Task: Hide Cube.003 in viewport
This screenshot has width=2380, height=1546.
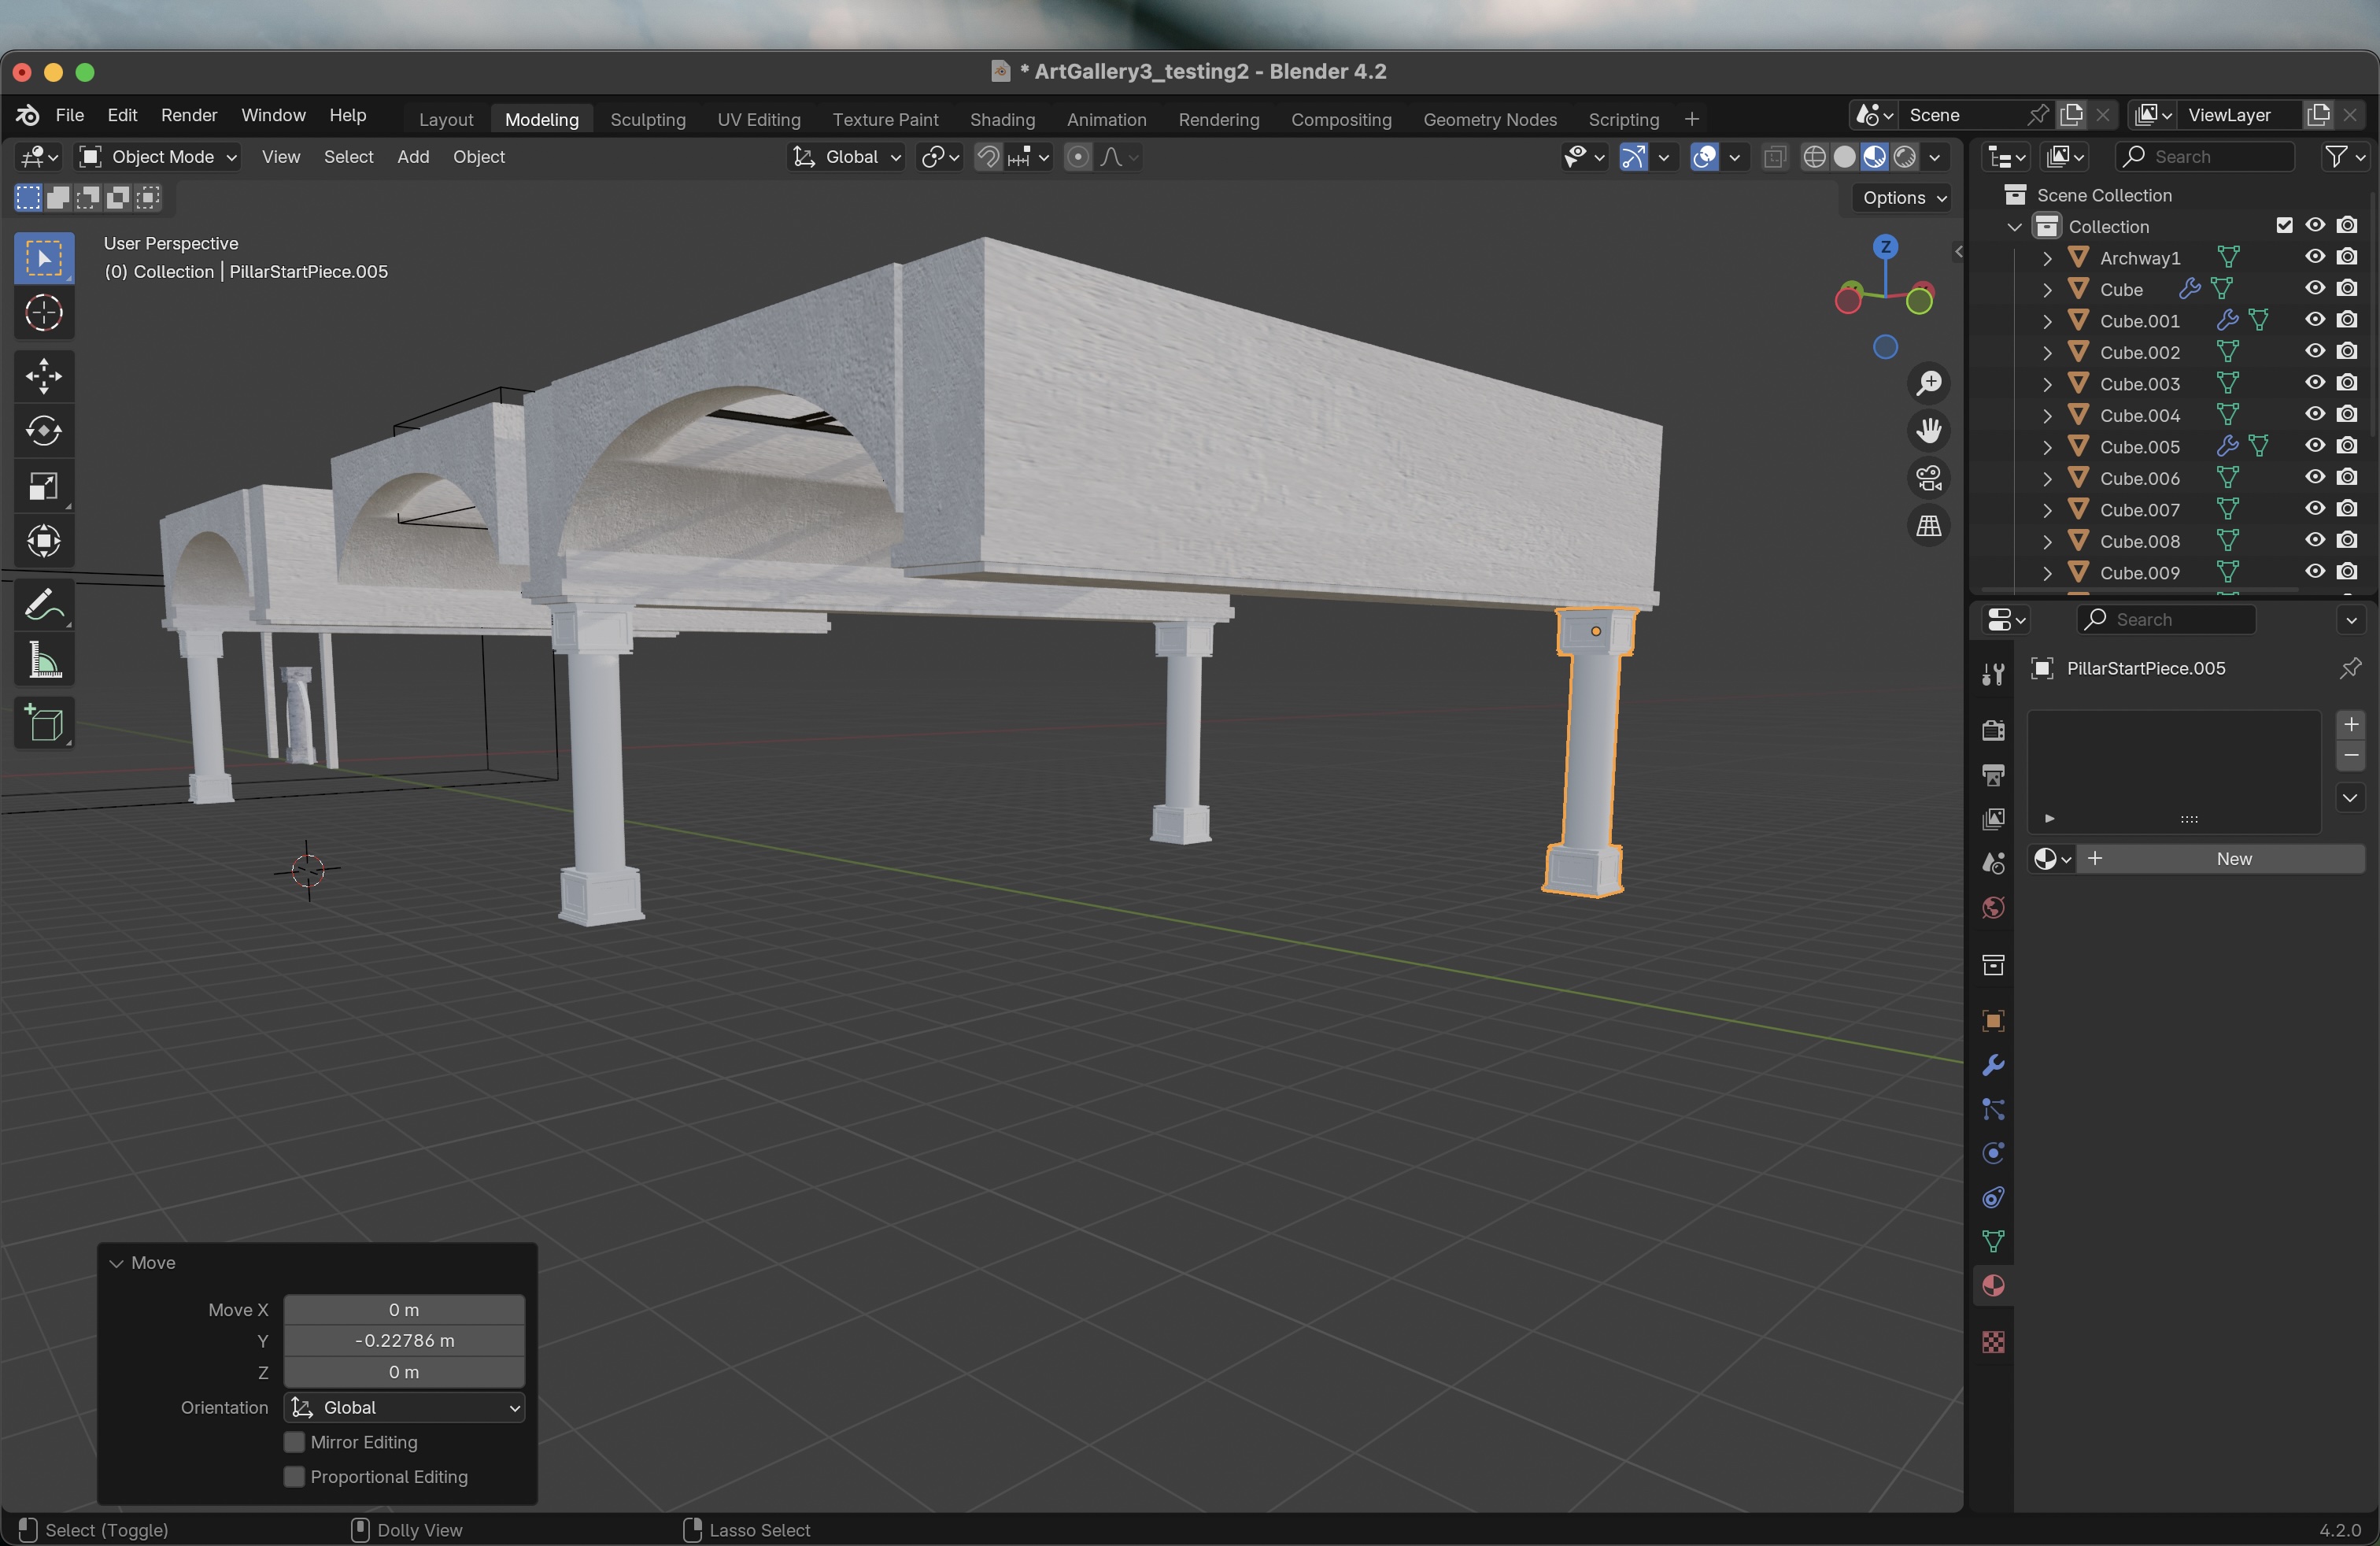Action: [x=2315, y=383]
